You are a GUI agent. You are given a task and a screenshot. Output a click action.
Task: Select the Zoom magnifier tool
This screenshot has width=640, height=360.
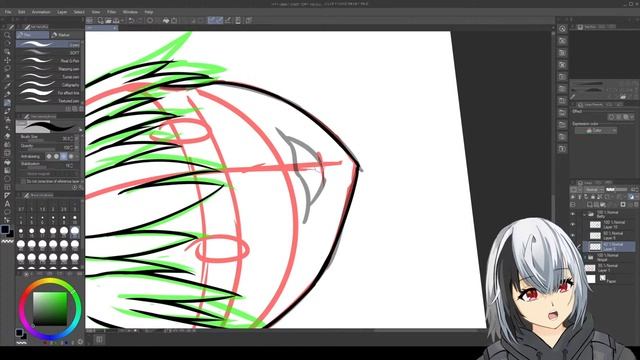7,36
